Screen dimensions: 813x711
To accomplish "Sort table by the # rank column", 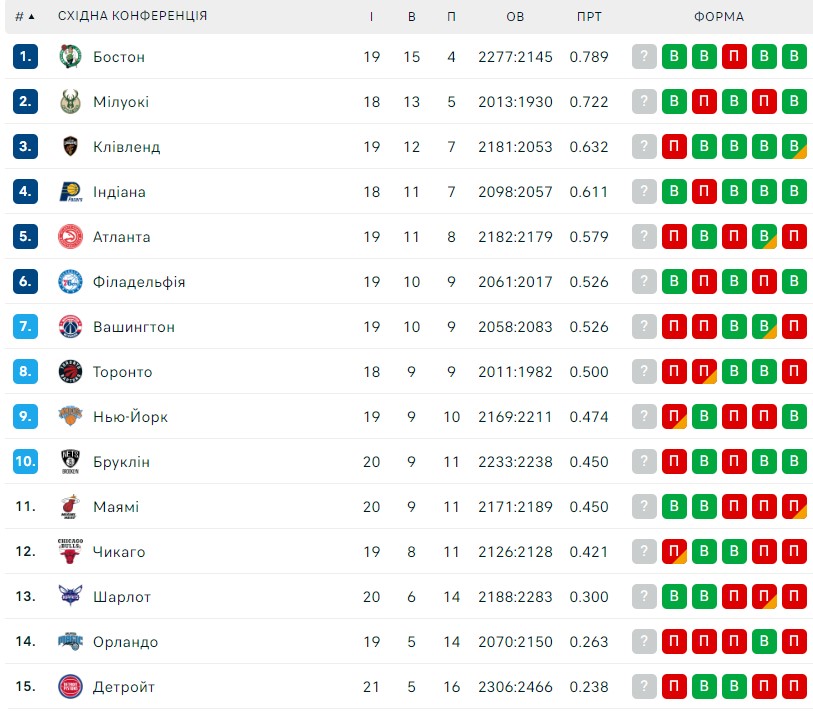I will [24, 17].
